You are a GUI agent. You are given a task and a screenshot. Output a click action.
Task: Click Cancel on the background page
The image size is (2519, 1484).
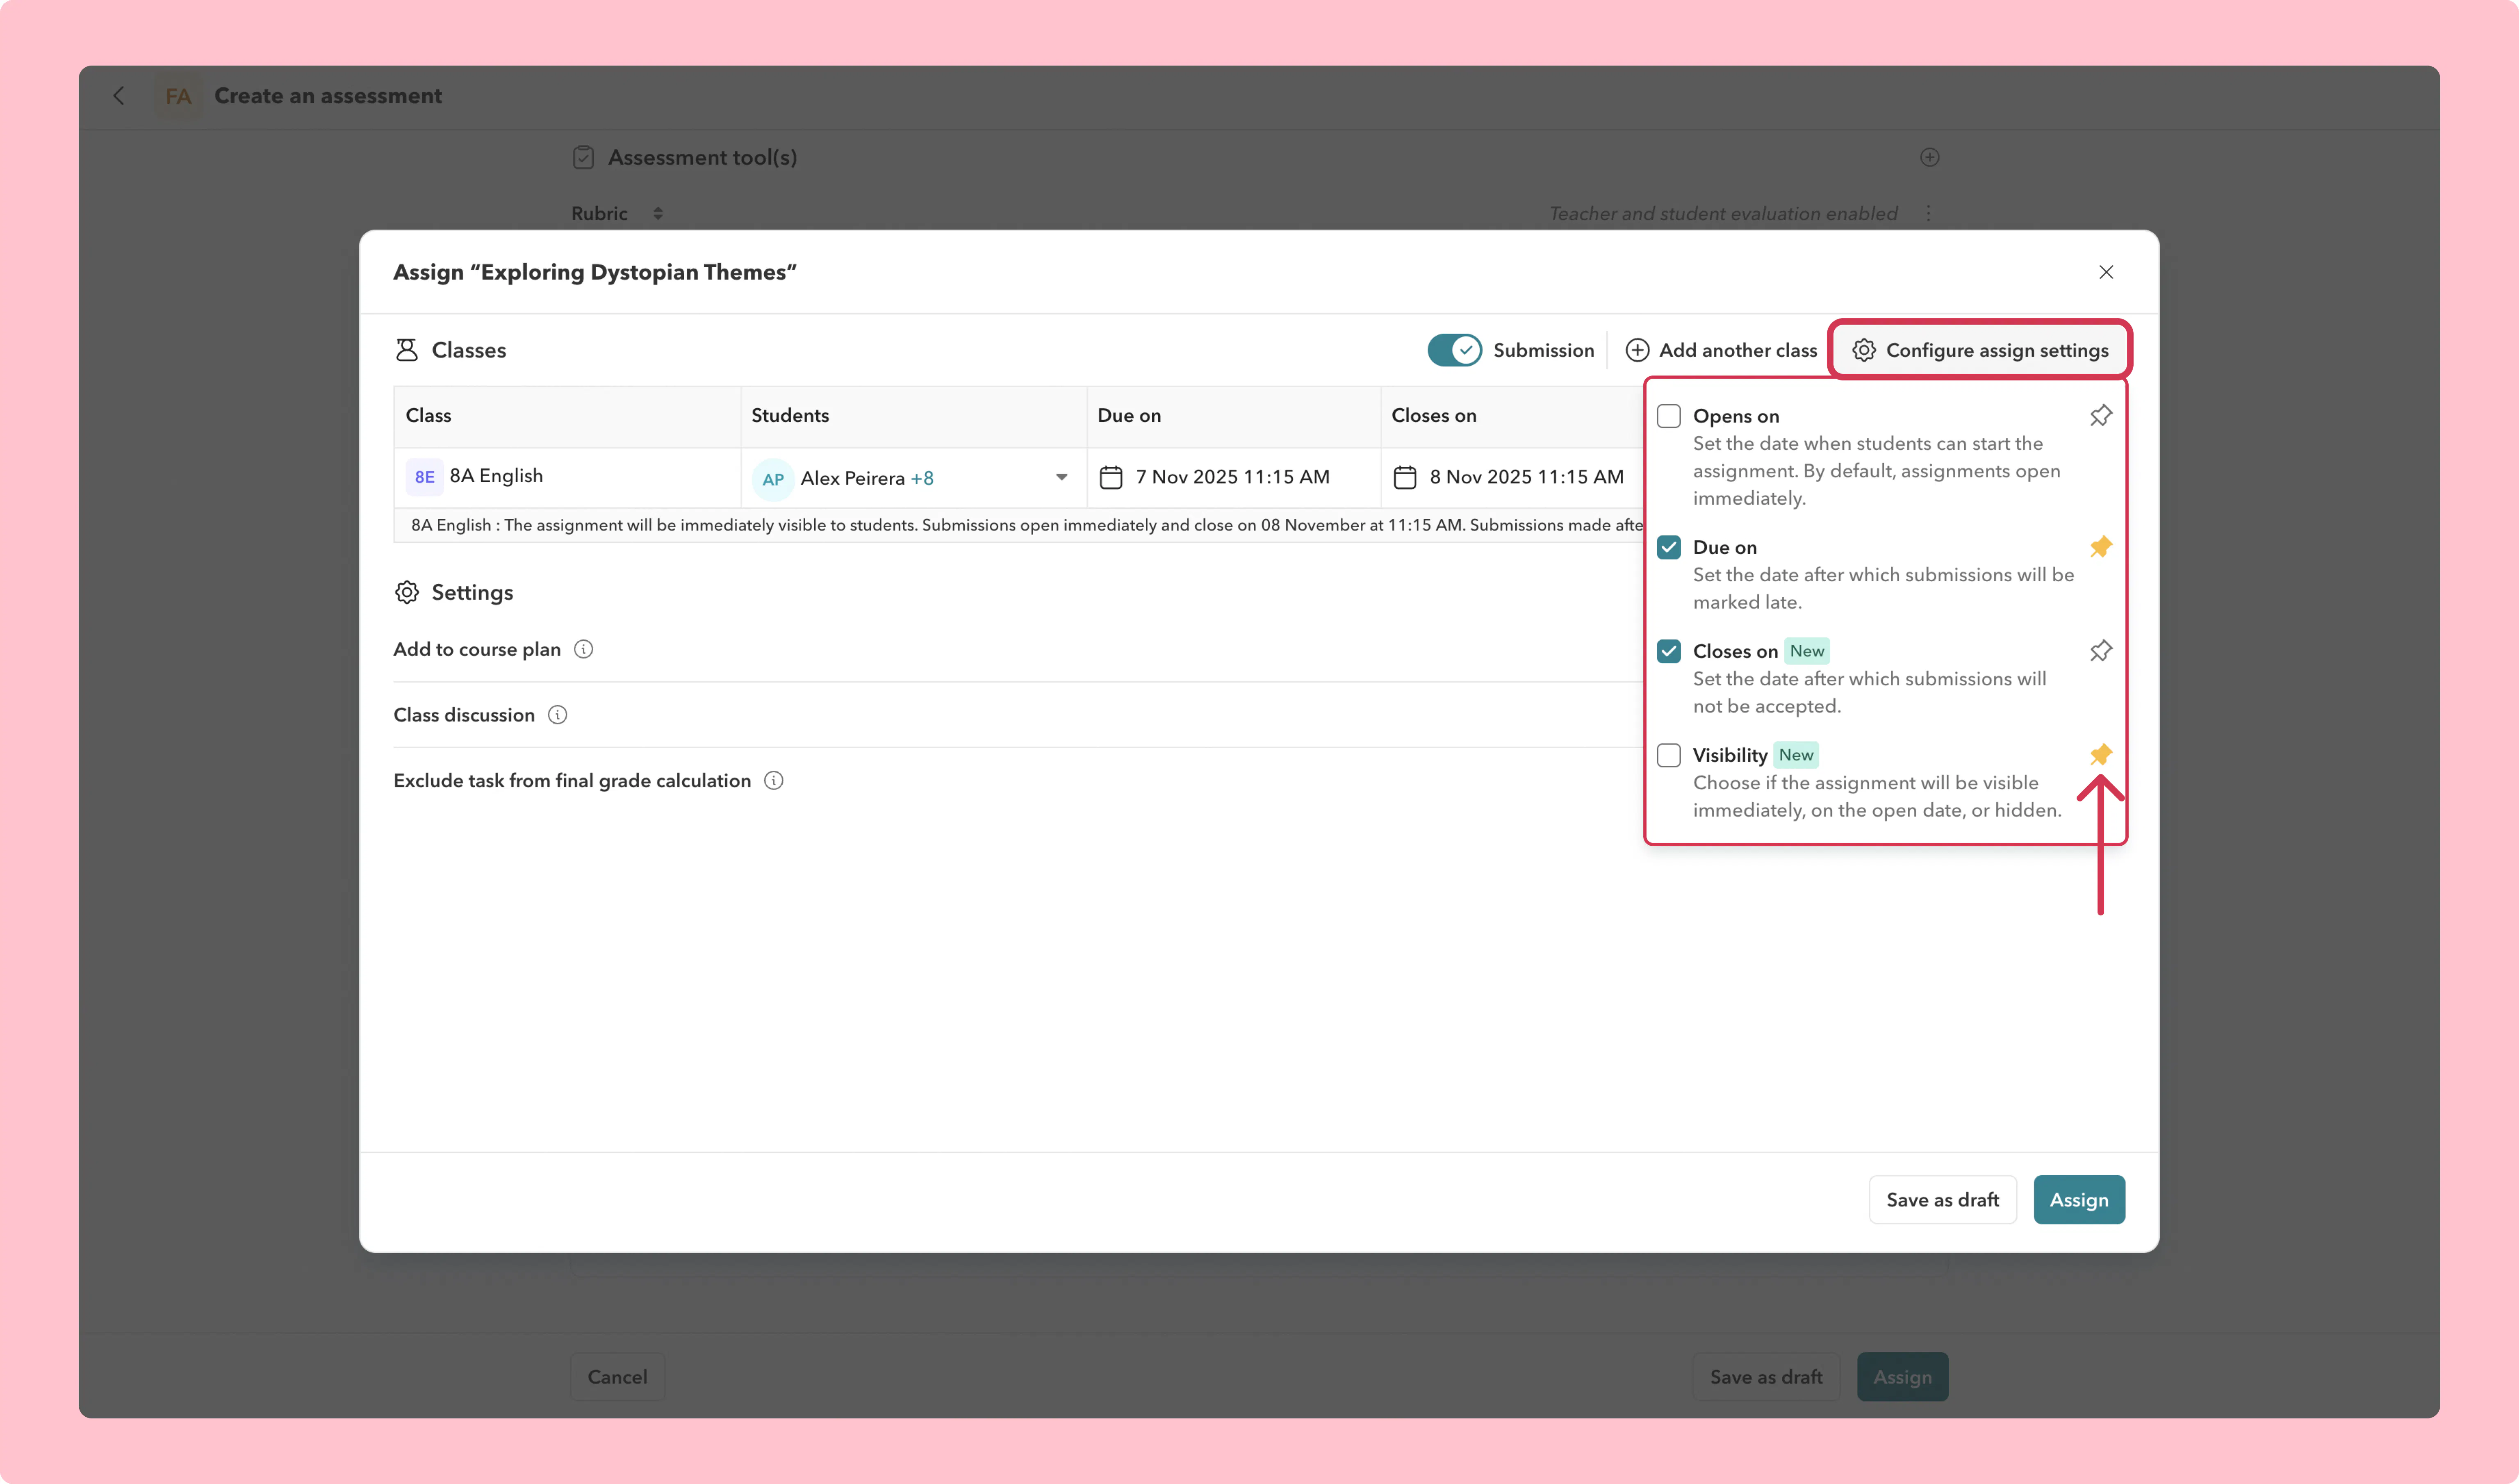pos(617,1377)
